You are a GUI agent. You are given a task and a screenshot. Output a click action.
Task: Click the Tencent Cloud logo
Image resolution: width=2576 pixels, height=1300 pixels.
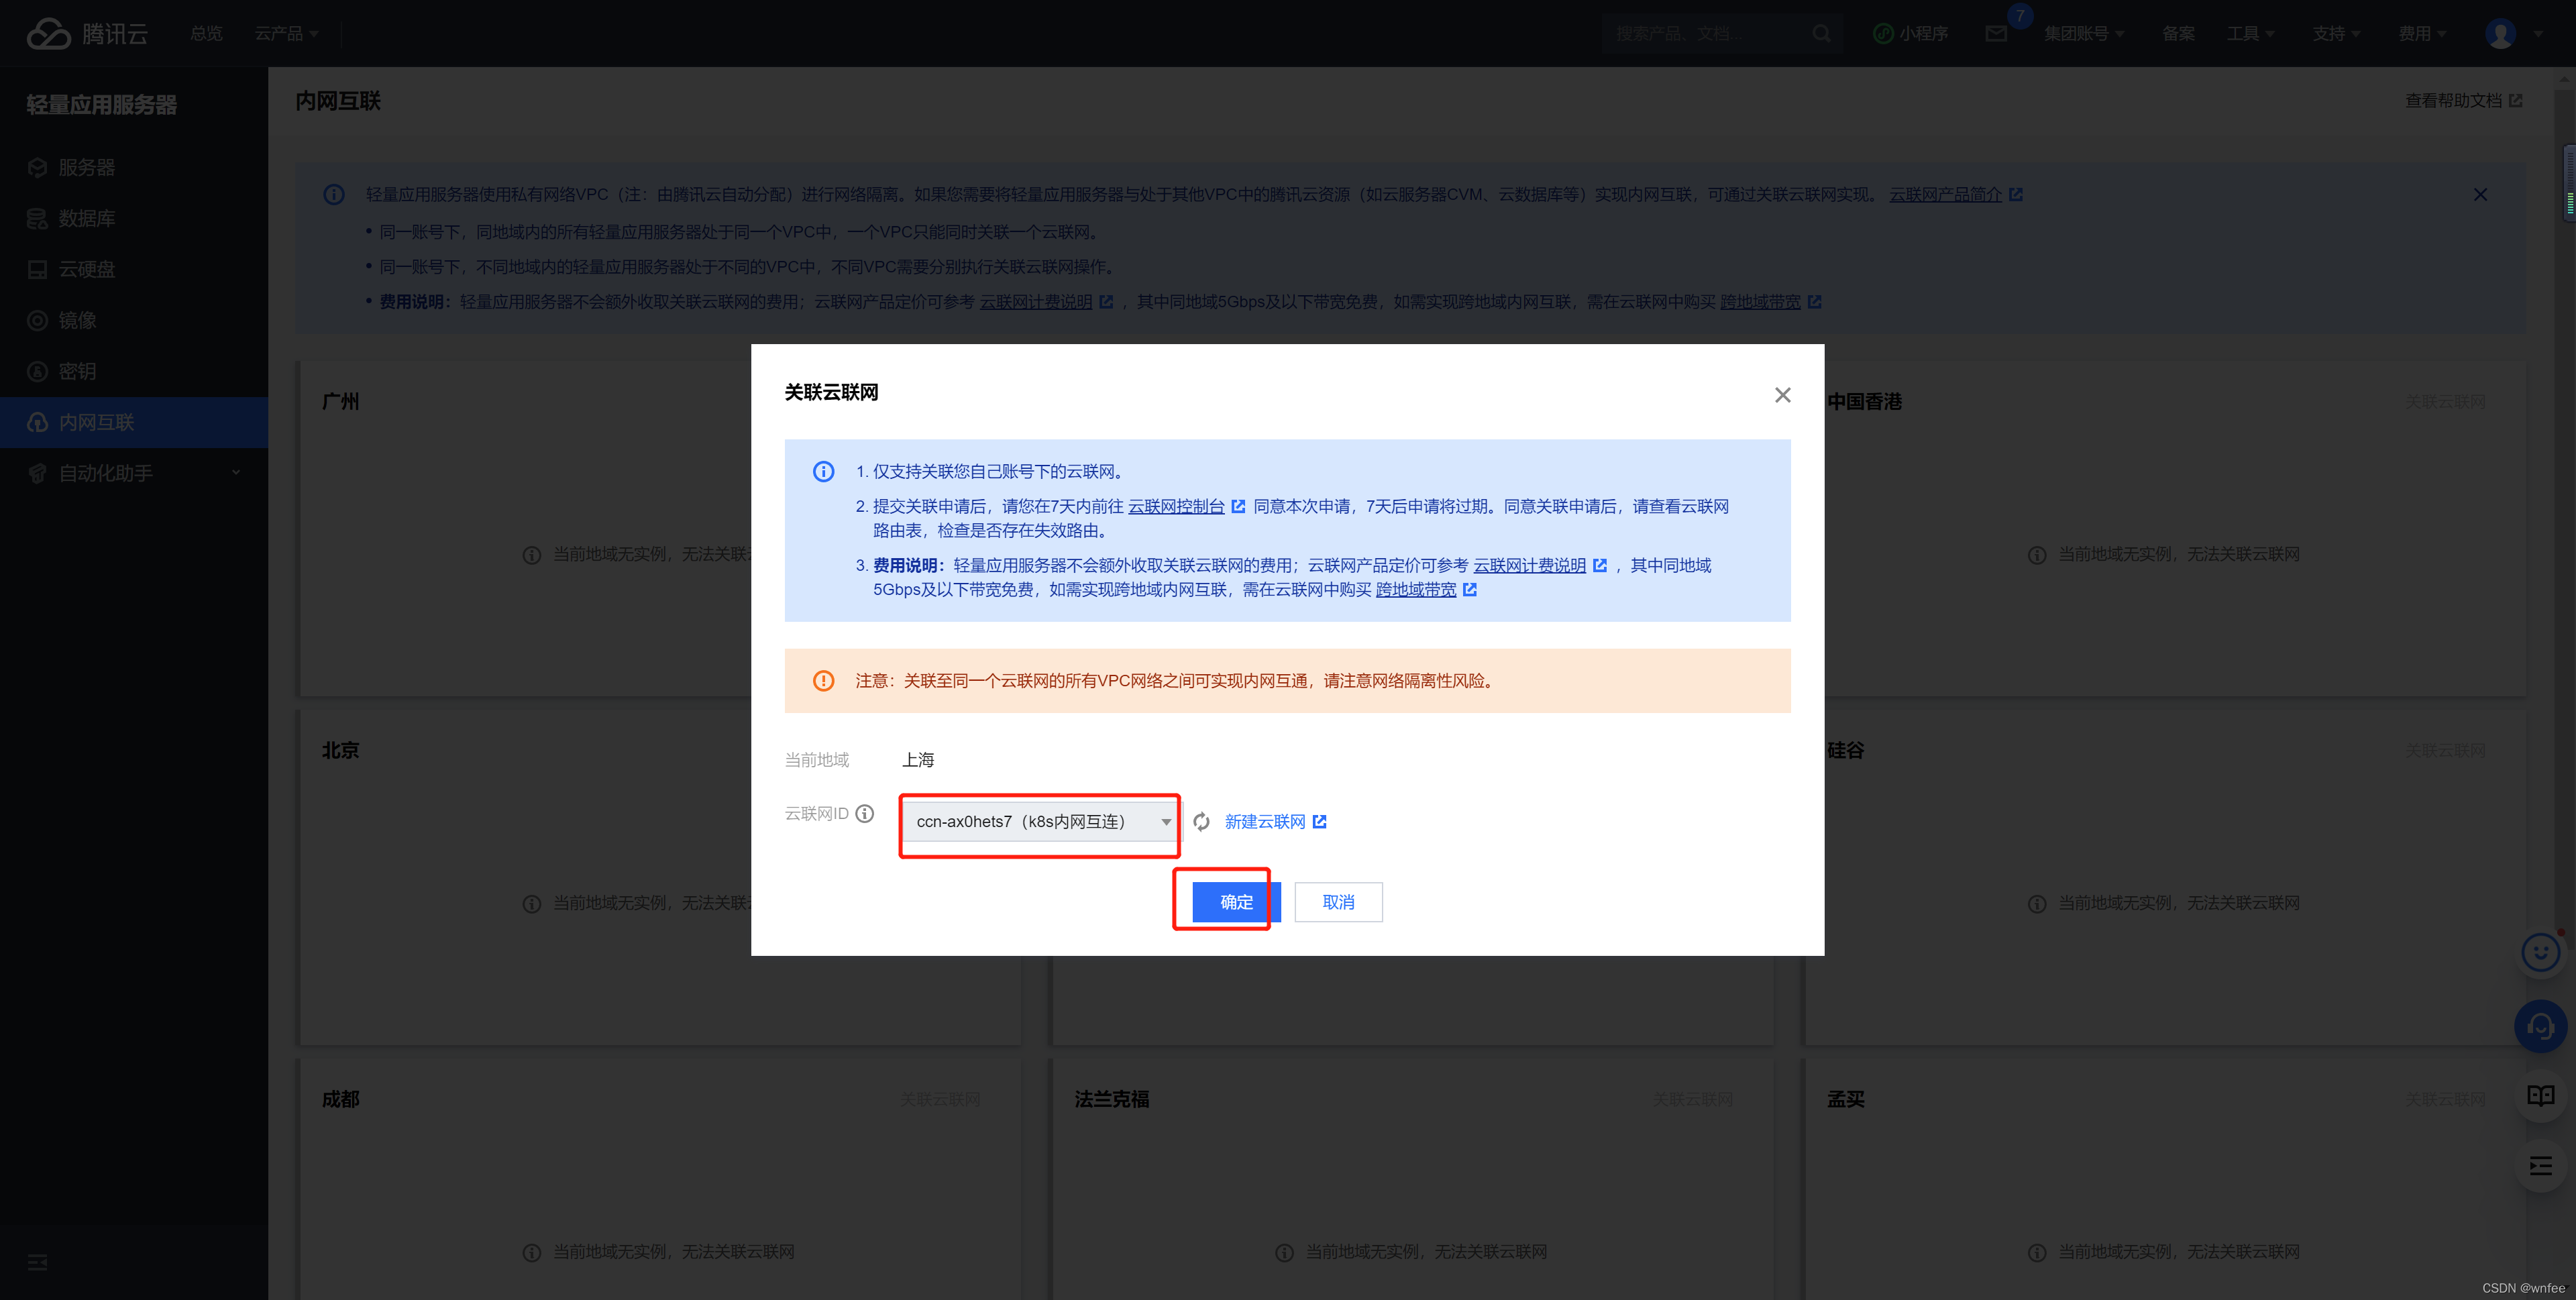87,34
